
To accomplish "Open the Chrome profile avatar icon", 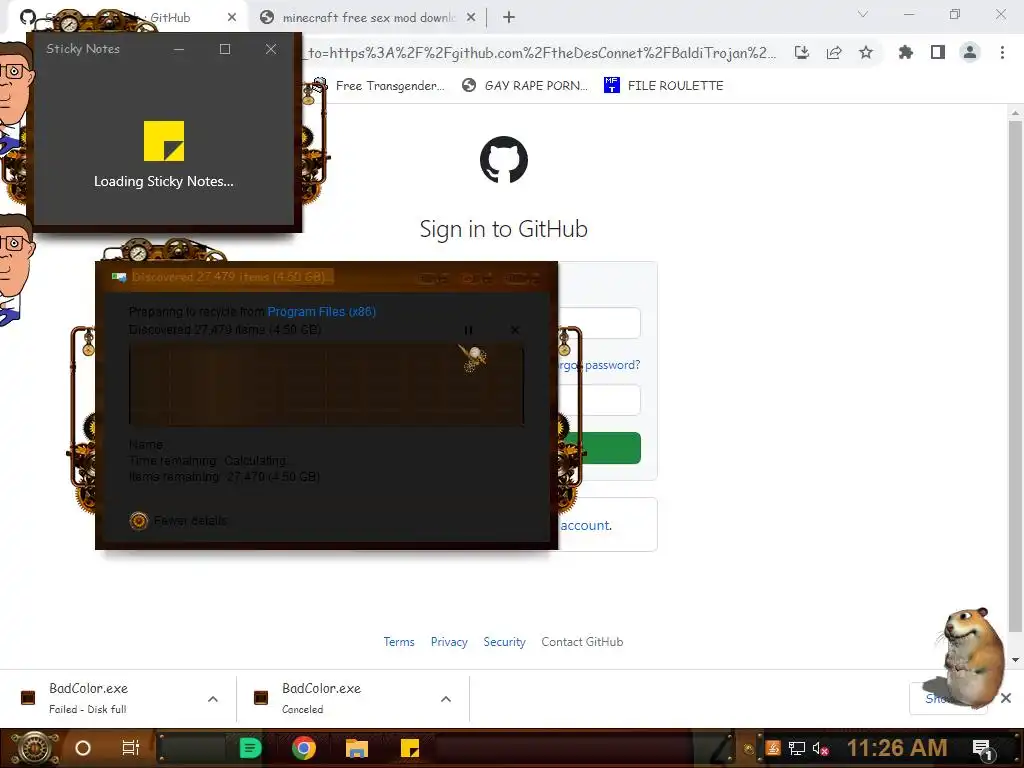I will point(970,52).
